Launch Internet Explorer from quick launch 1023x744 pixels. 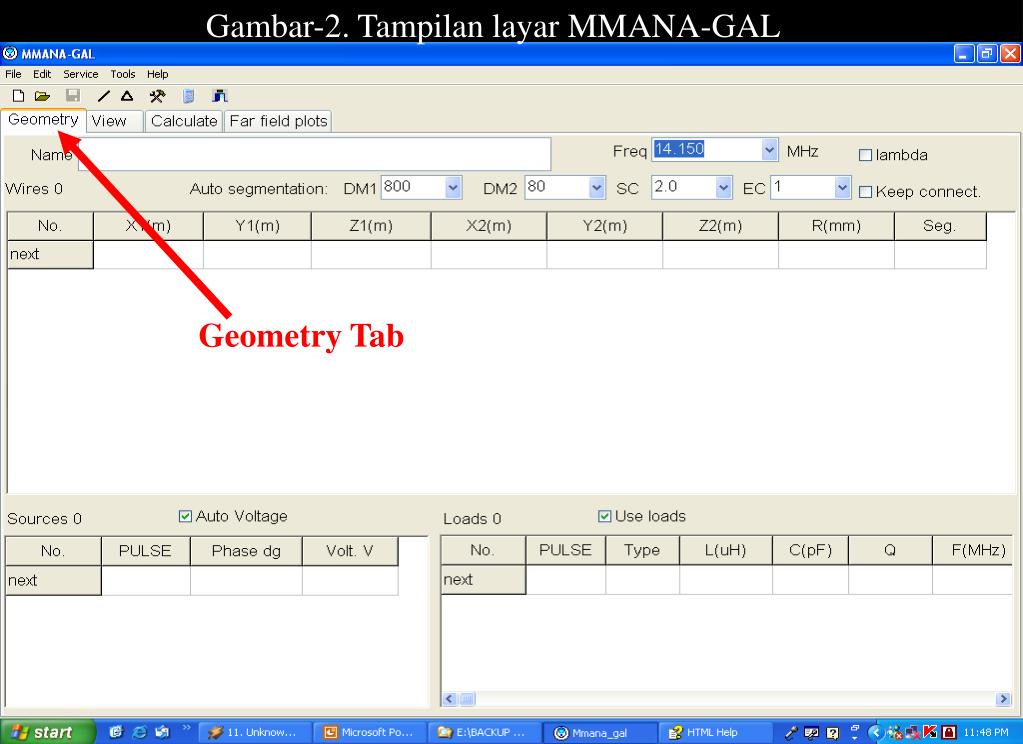coord(139,732)
